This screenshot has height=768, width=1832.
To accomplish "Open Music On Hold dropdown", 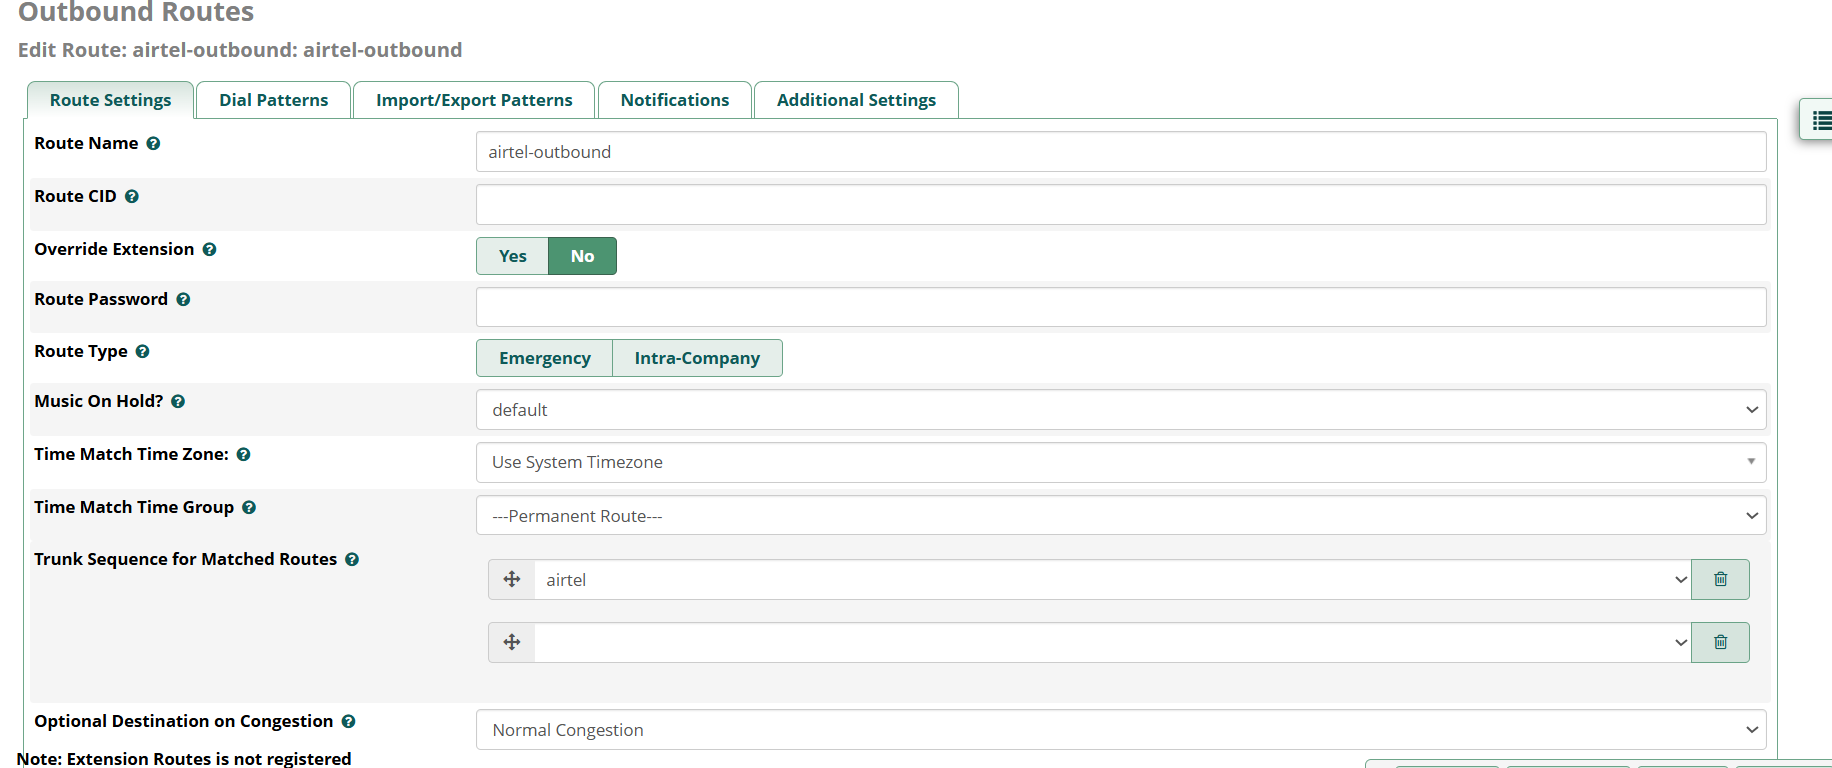I will (x=1121, y=410).
